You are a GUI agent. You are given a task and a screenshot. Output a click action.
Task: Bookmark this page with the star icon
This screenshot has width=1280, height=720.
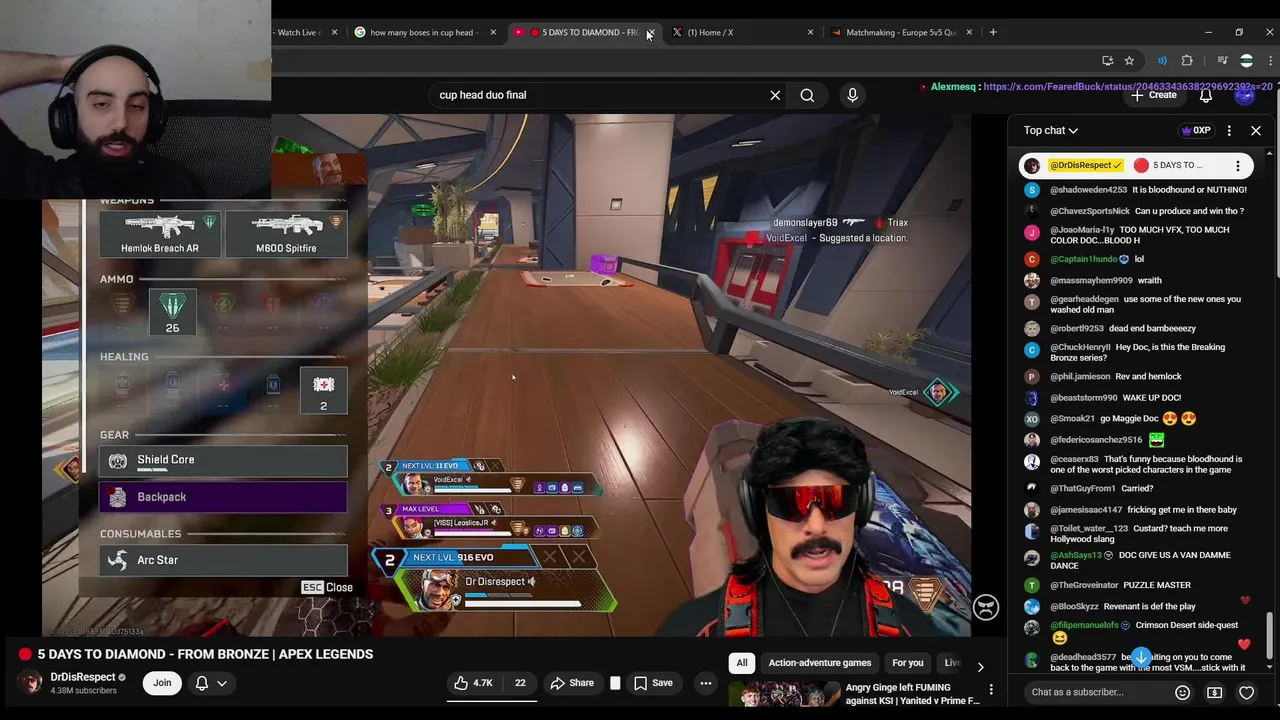tap(1129, 60)
